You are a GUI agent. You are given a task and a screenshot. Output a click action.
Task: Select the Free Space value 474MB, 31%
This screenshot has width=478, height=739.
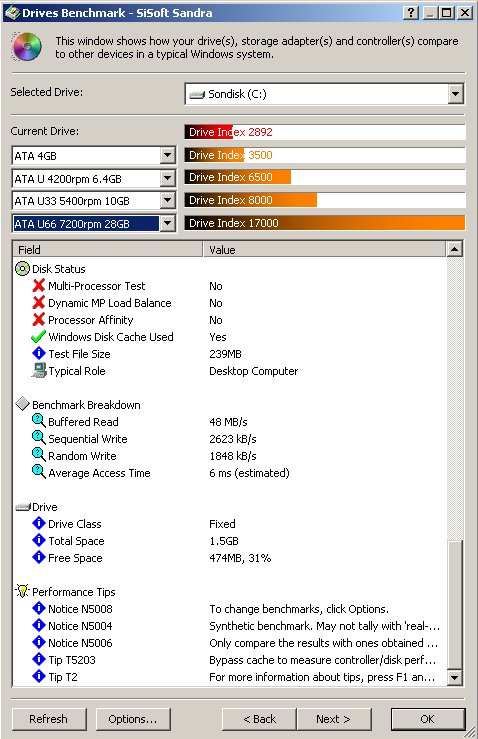pyautogui.click(x=240, y=558)
